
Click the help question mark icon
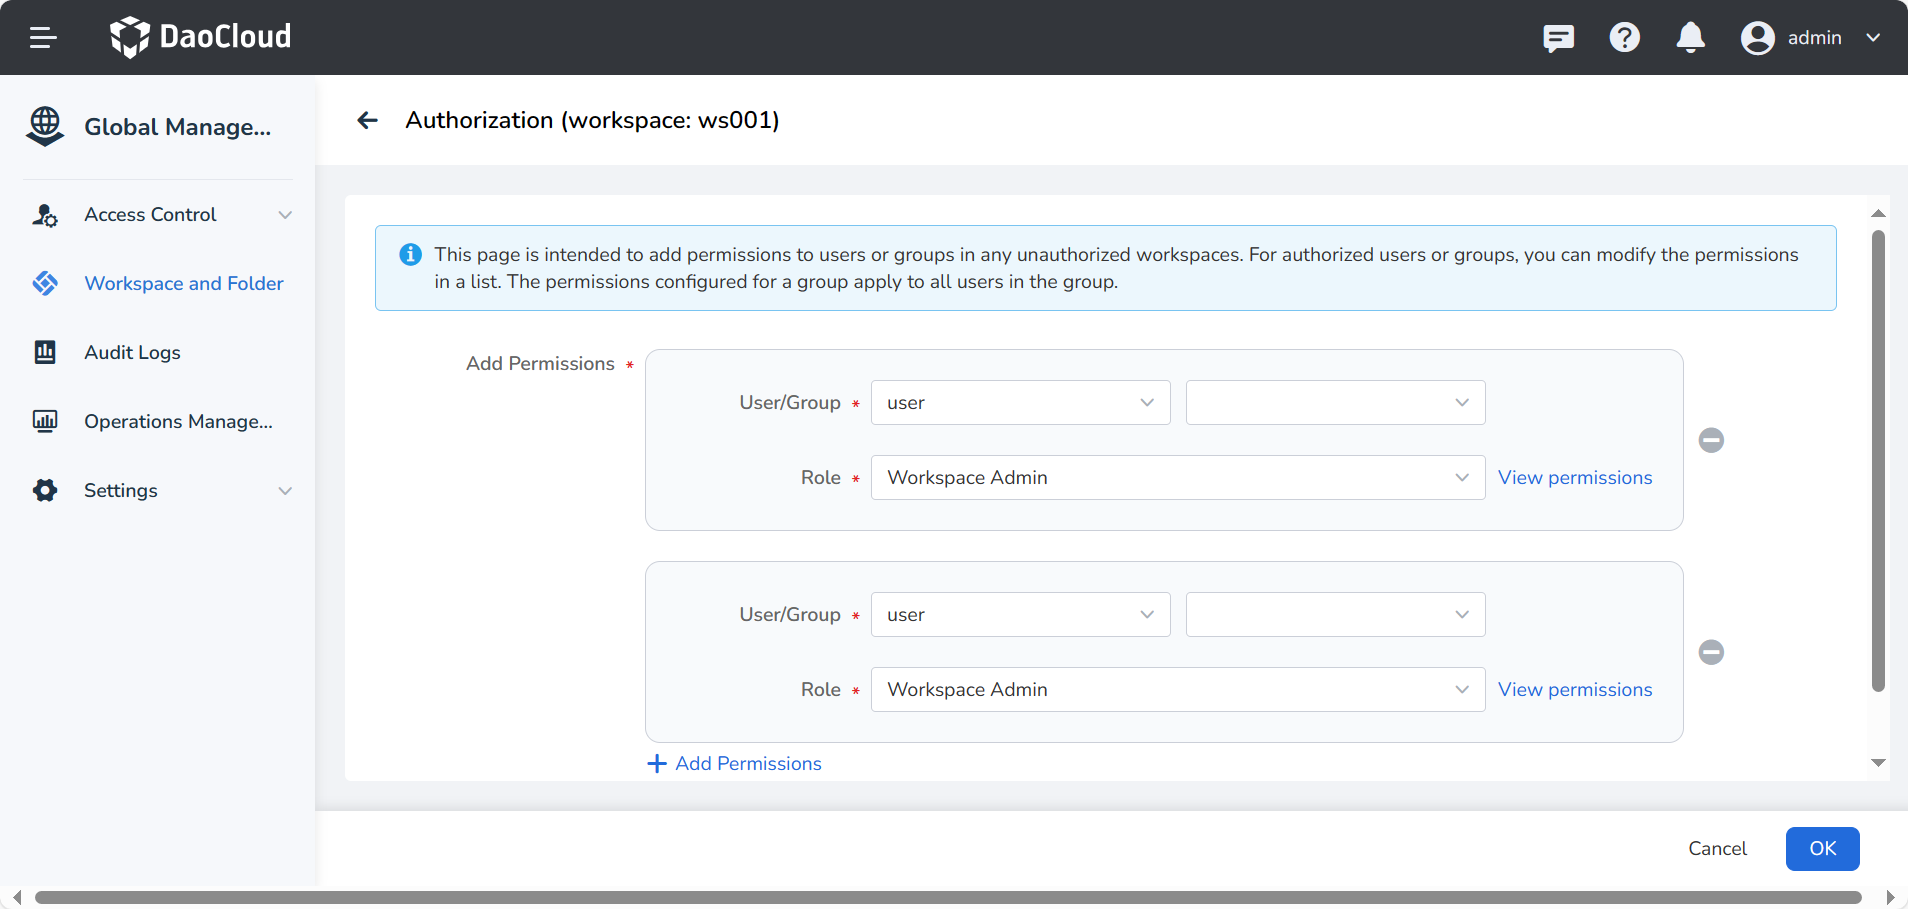(1624, 38)
